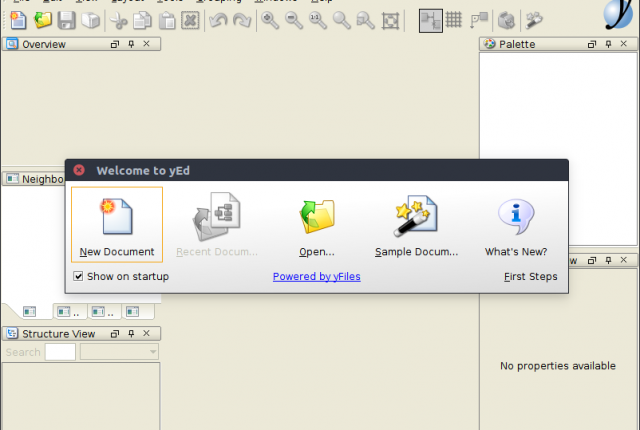Click Recent Documents in Welcome dialog
Image resolution: width=640 pixels, height=430 pixels.
click(x=217, y=224)
